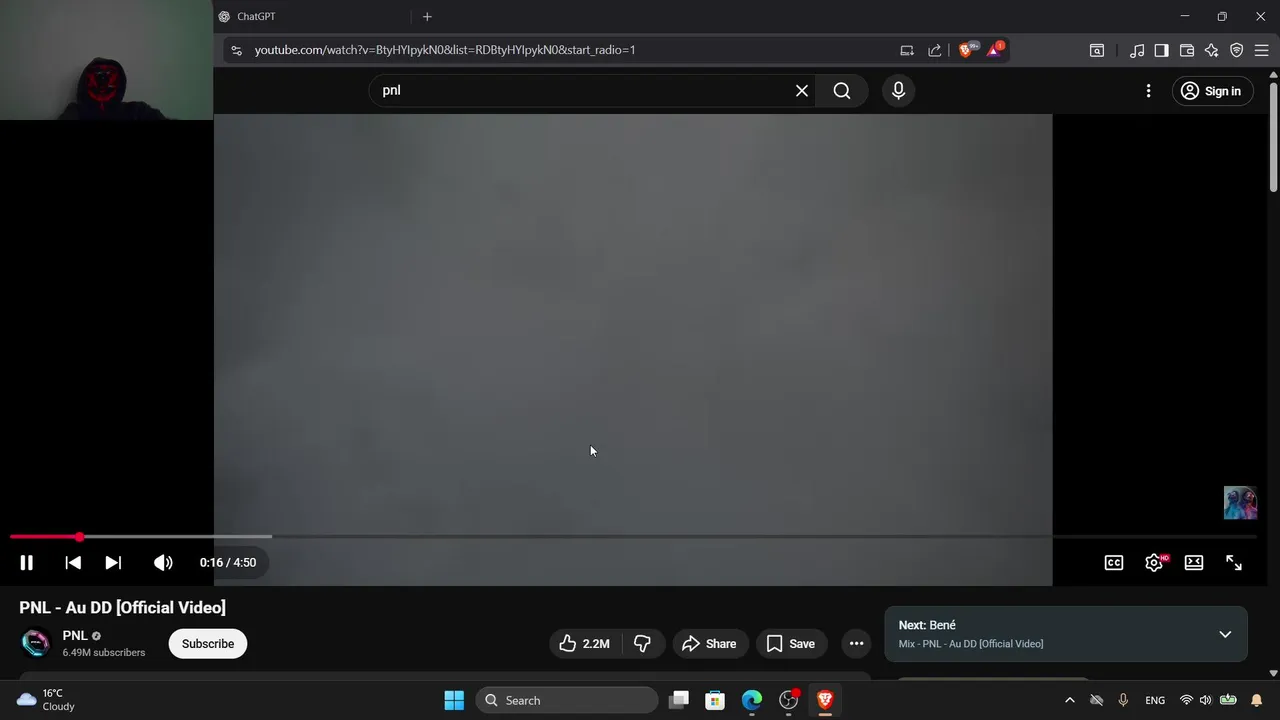Open the Brave playlist music icon
The image size is (1280, 720).
click(1137, 50)
